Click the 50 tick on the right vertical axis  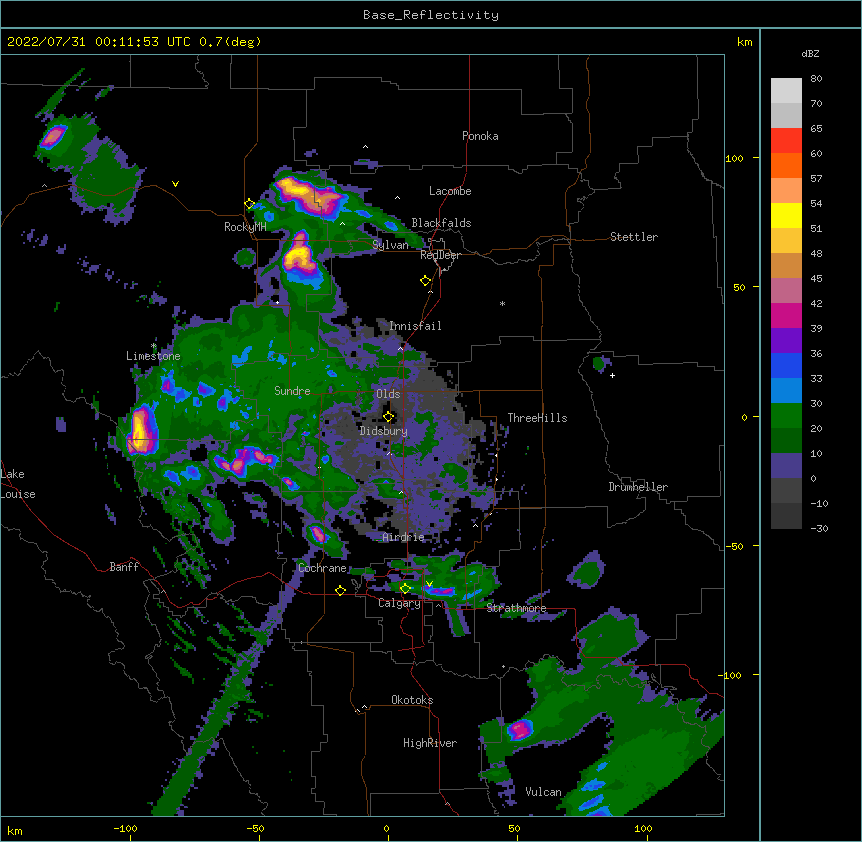click(739, 287)
